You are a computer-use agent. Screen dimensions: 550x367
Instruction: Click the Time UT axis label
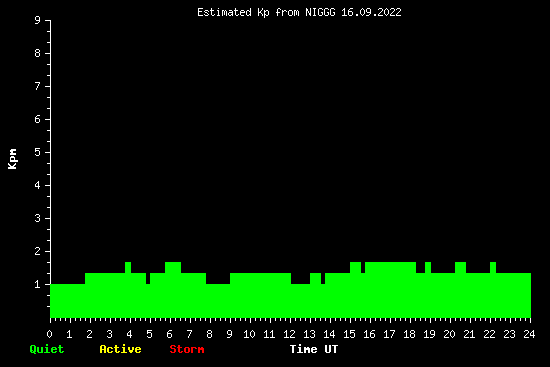[x=314, y=349]
